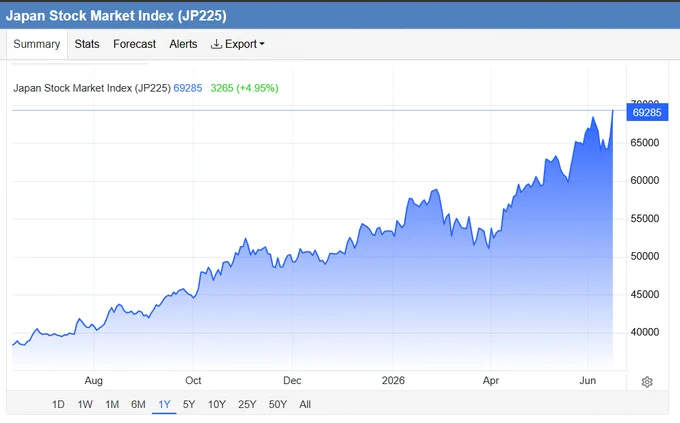The height and width of the screenshot is (423, 680).
Task: Open the Alerts tab
Action: click(183, 44)
